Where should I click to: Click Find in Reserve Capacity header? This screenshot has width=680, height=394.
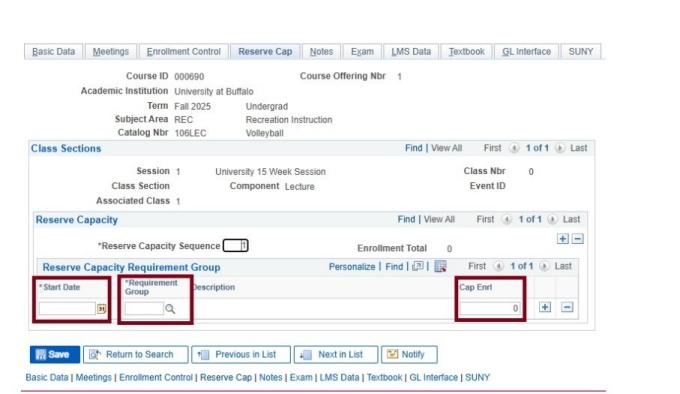(406, 219)
